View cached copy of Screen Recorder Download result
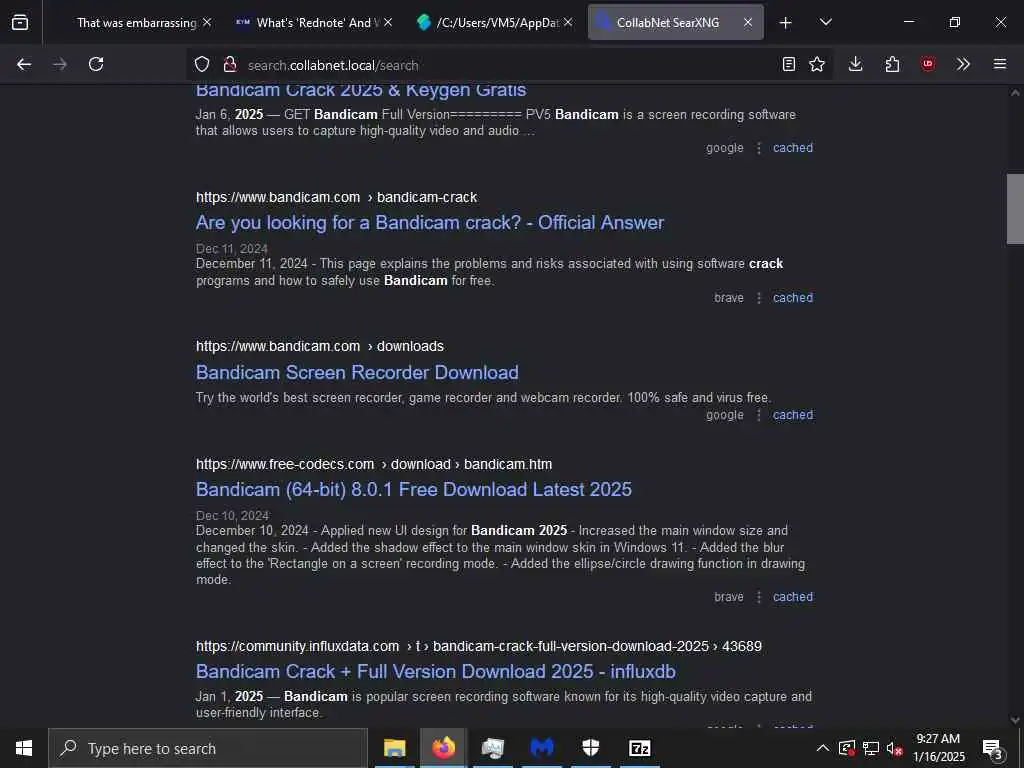Image resolution: width=1024 pixels, height=768 pixels. pyautogui.click(x=793, y=415)
